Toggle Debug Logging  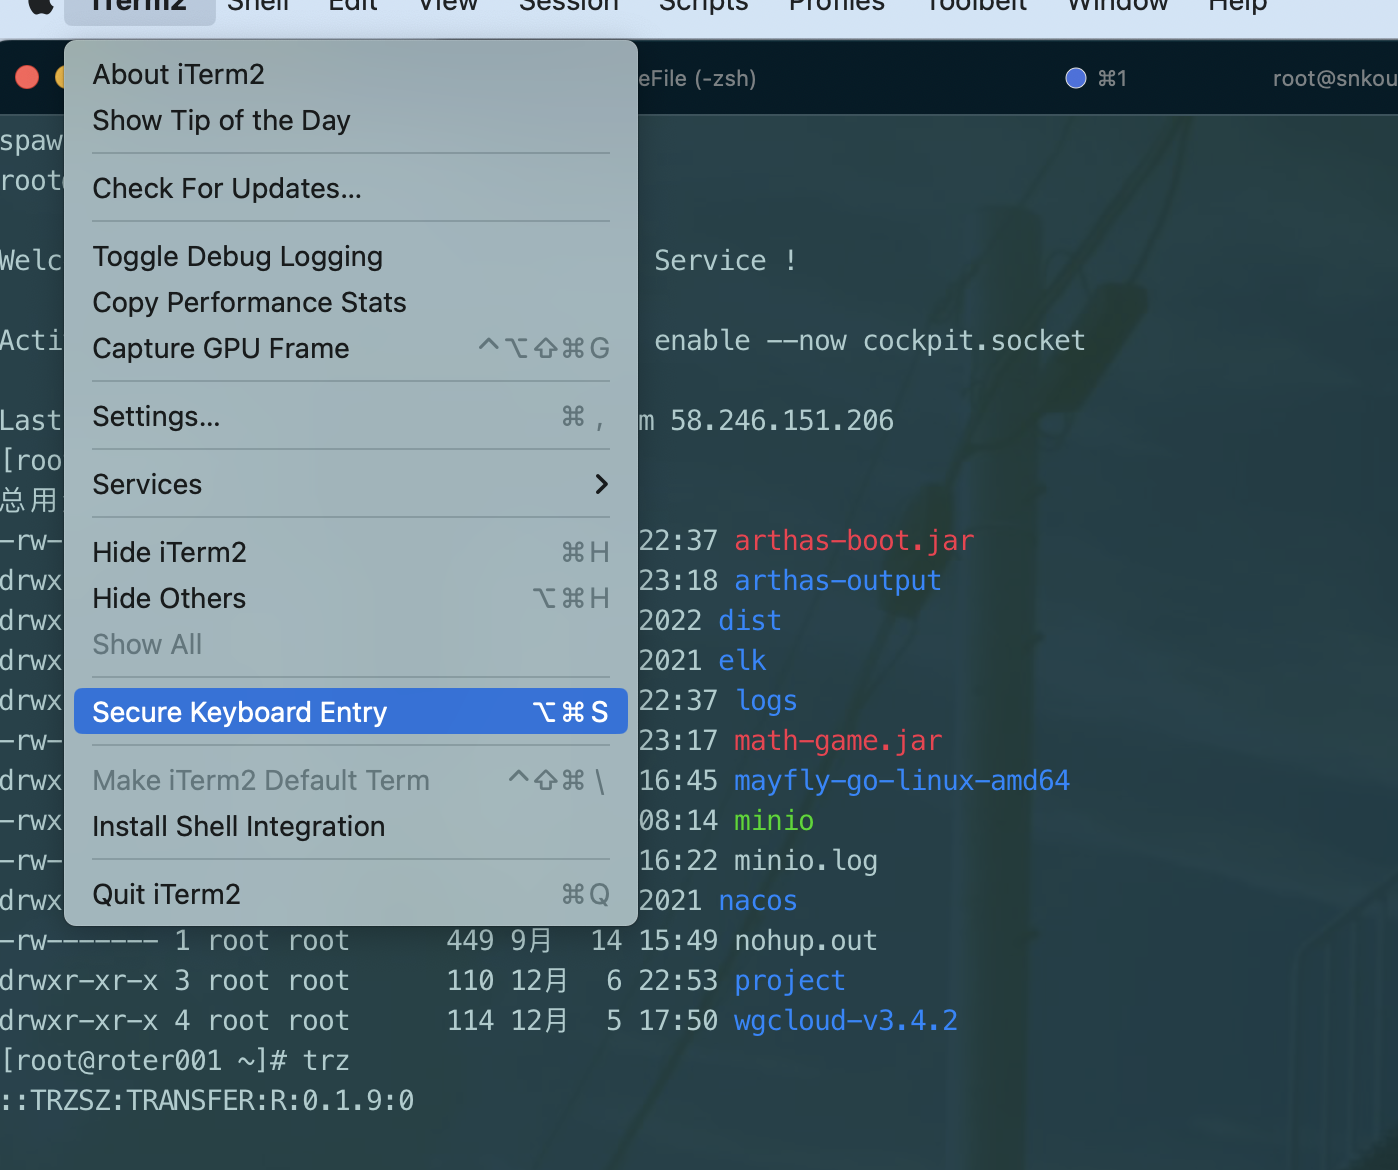[237, 256]
